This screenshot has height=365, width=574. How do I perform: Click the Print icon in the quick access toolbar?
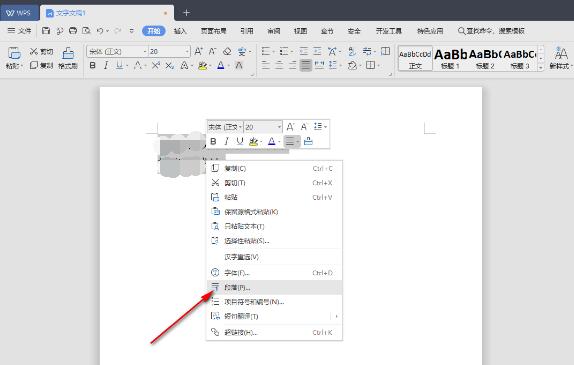[73, 31]
